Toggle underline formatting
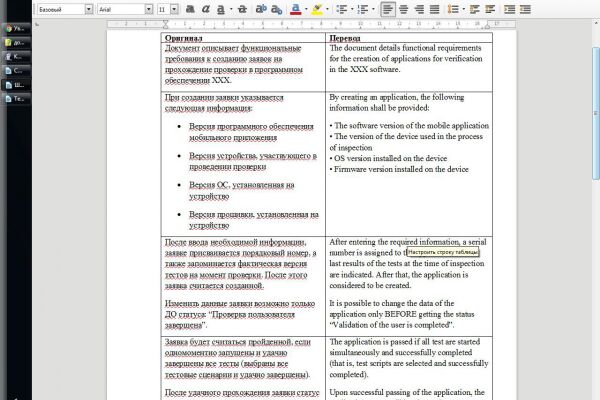Image resolution: width=600 pixels, height=400 pixels. pyautogui.click(x=221, y=9)
